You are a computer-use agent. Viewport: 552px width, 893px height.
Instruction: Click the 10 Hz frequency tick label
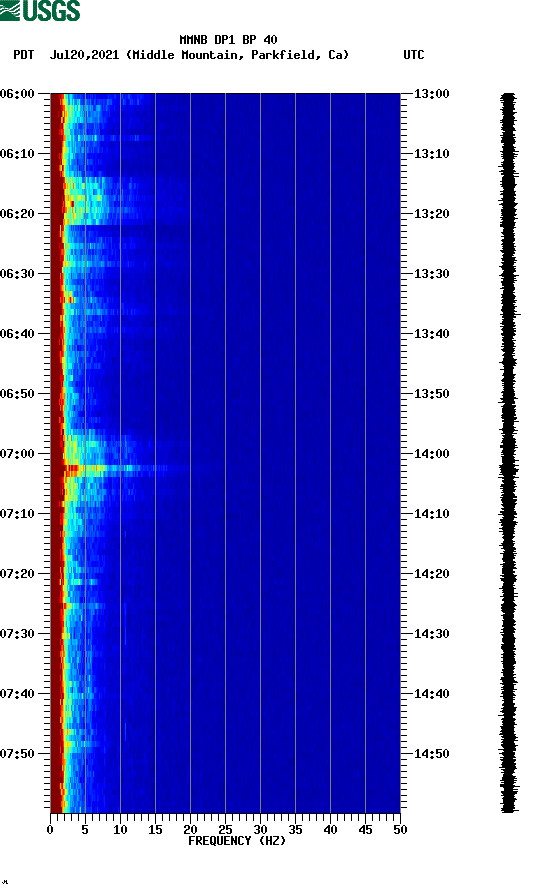(120, 830)
